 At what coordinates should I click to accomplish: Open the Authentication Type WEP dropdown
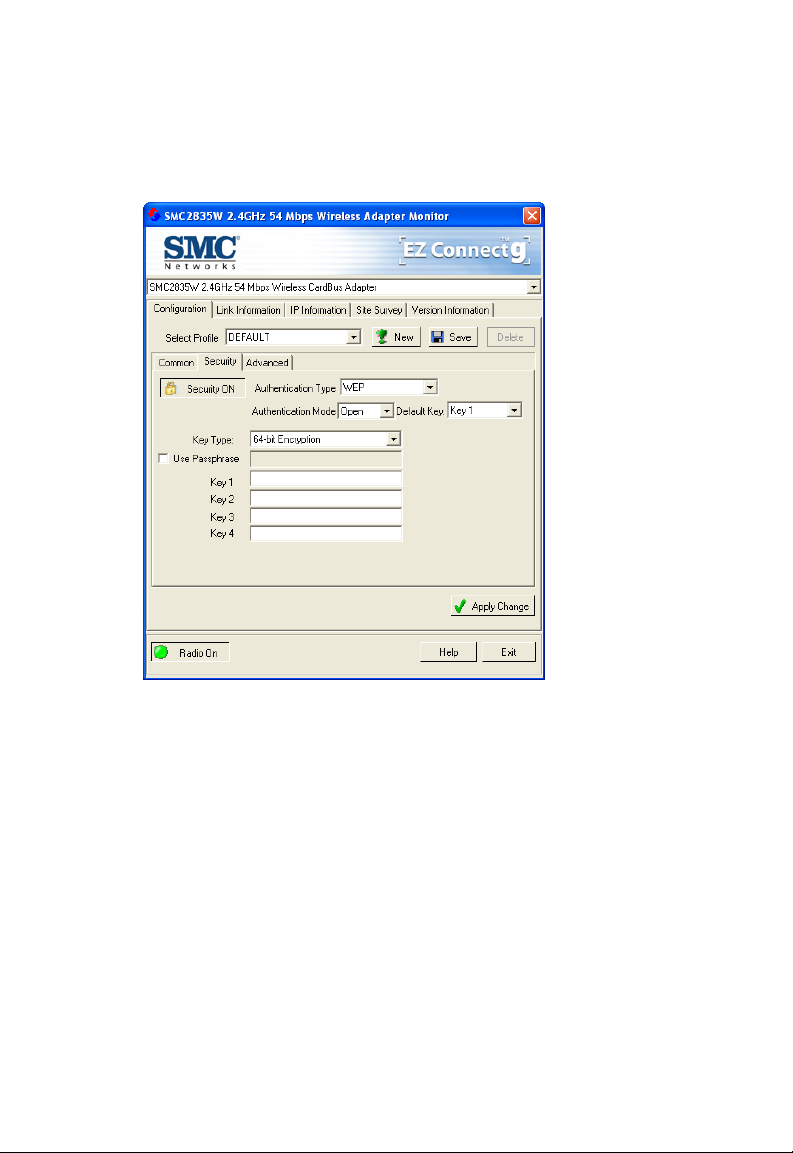(x=430, y=387)
